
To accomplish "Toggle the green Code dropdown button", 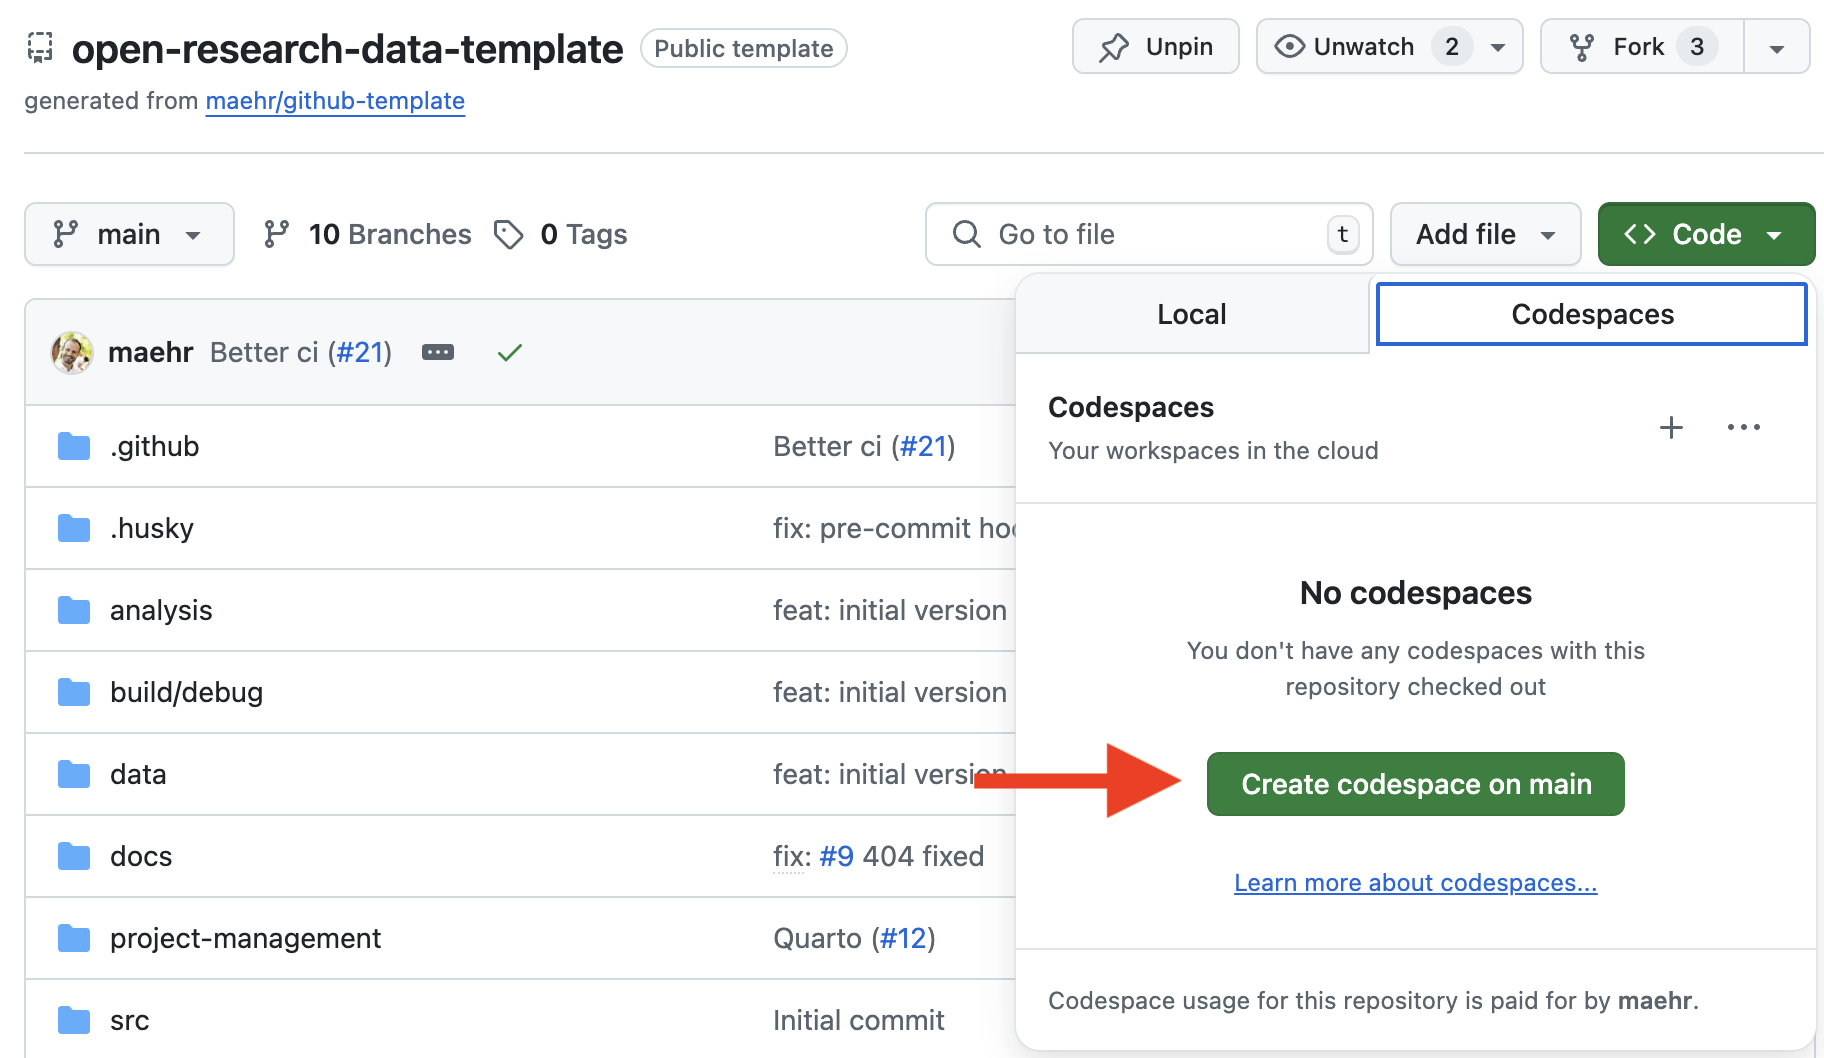I will click(1706, 234).
